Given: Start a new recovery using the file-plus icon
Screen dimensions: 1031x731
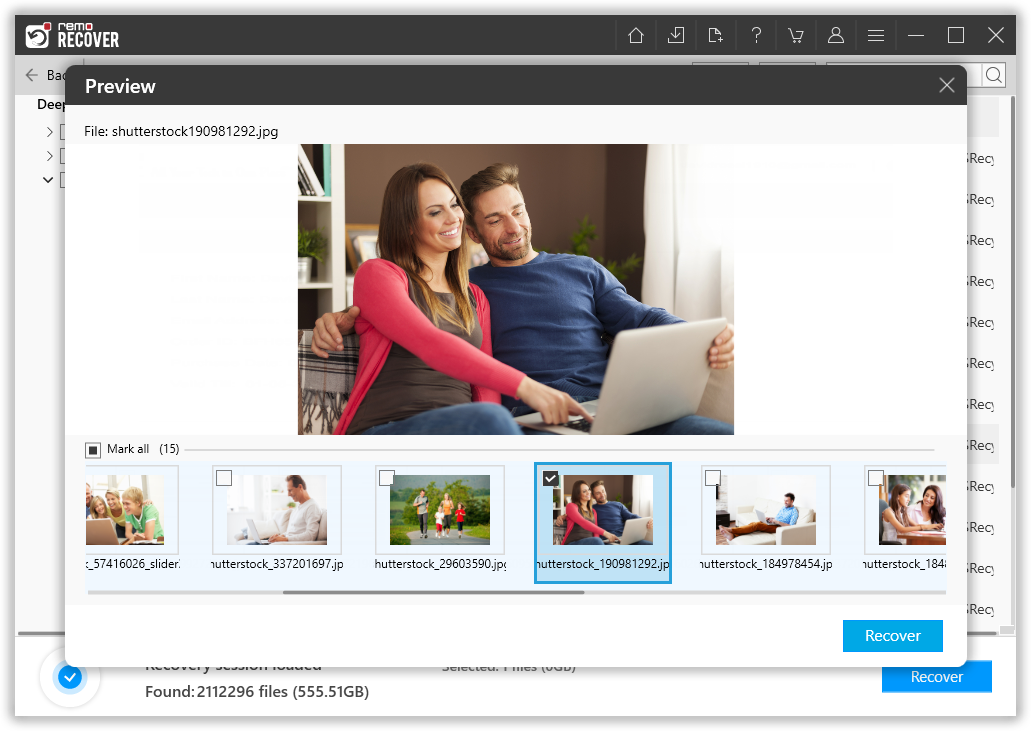Looking at the screenshot, I should 715,34.
